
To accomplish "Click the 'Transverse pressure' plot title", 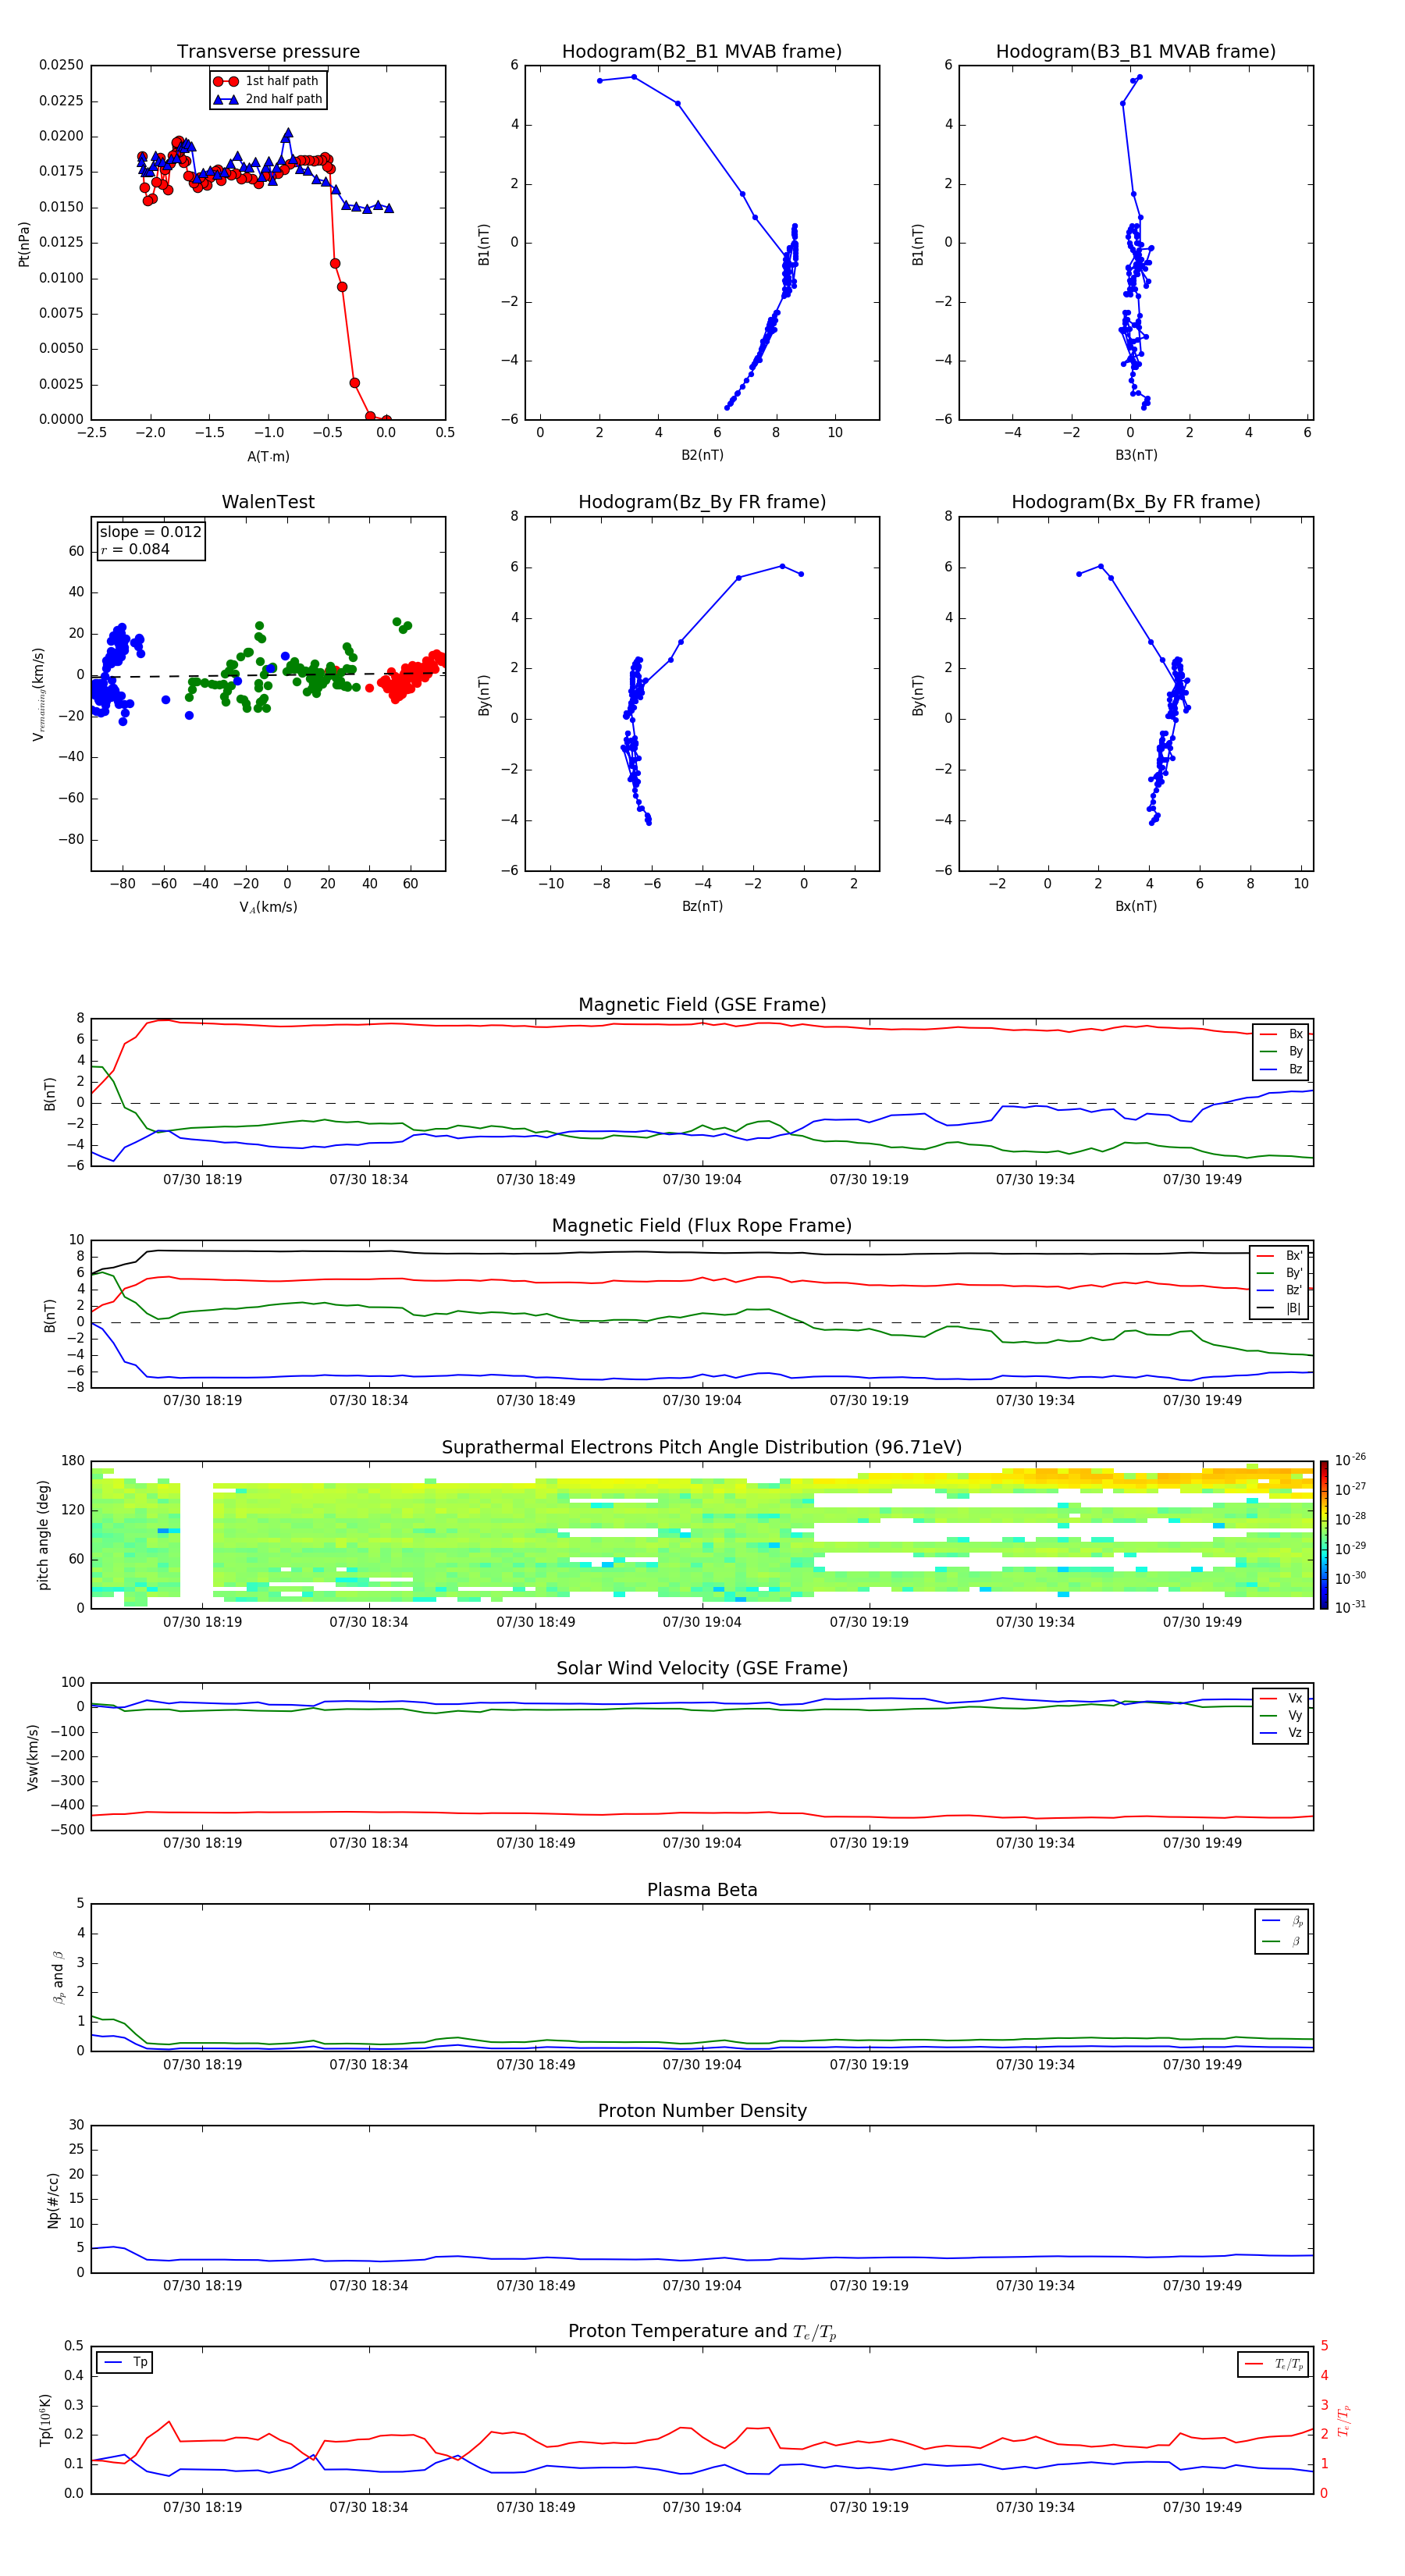I will tap(268, 52).
